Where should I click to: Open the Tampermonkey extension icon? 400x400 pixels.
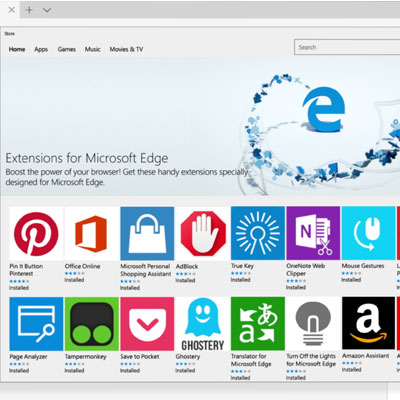[92, 324]
